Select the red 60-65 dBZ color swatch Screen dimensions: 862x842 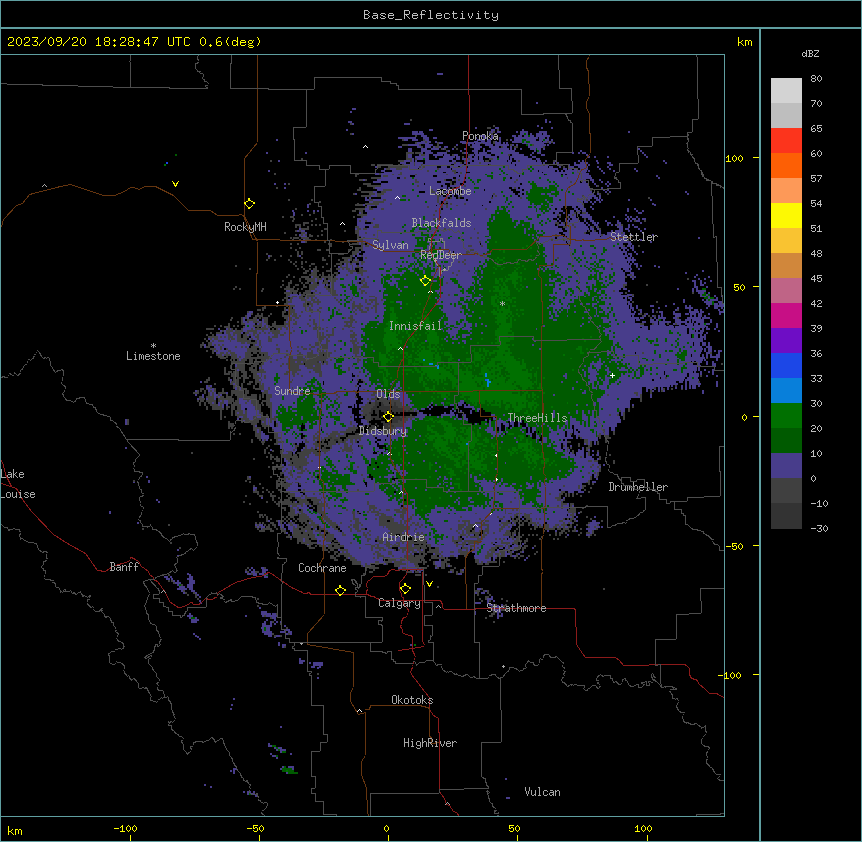[x=786, y=141]
